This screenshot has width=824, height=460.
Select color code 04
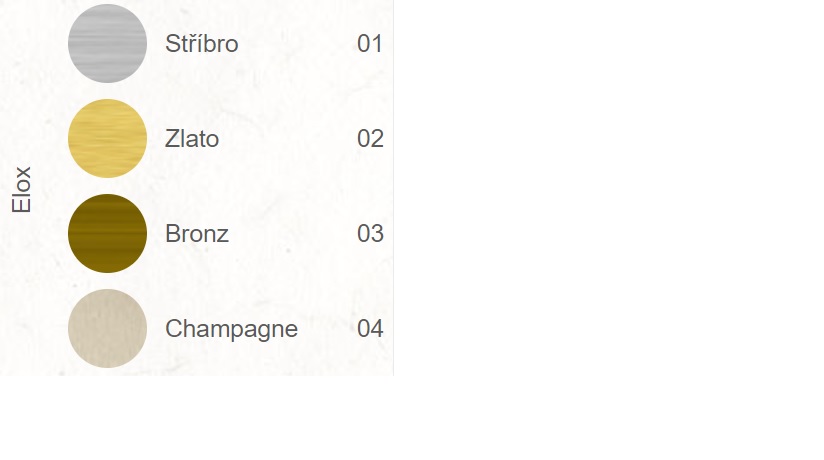(370, 329)
